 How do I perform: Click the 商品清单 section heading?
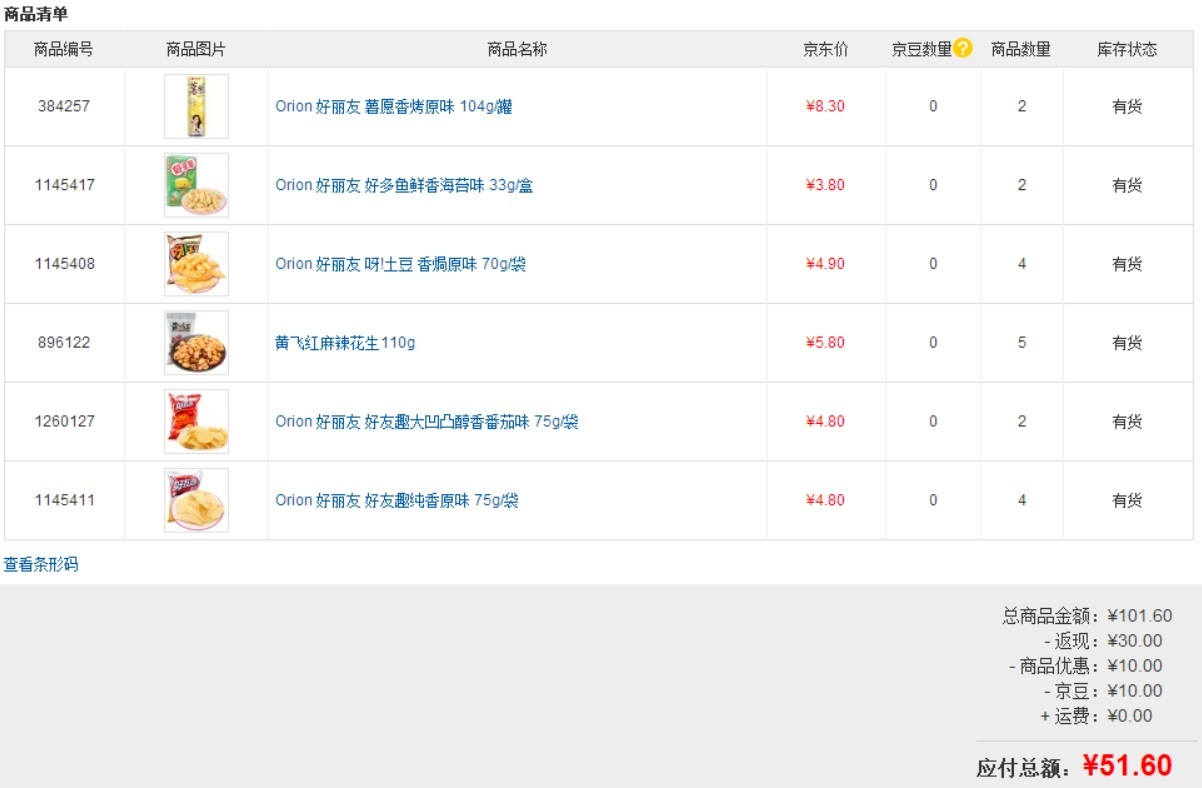pos(36,14)
